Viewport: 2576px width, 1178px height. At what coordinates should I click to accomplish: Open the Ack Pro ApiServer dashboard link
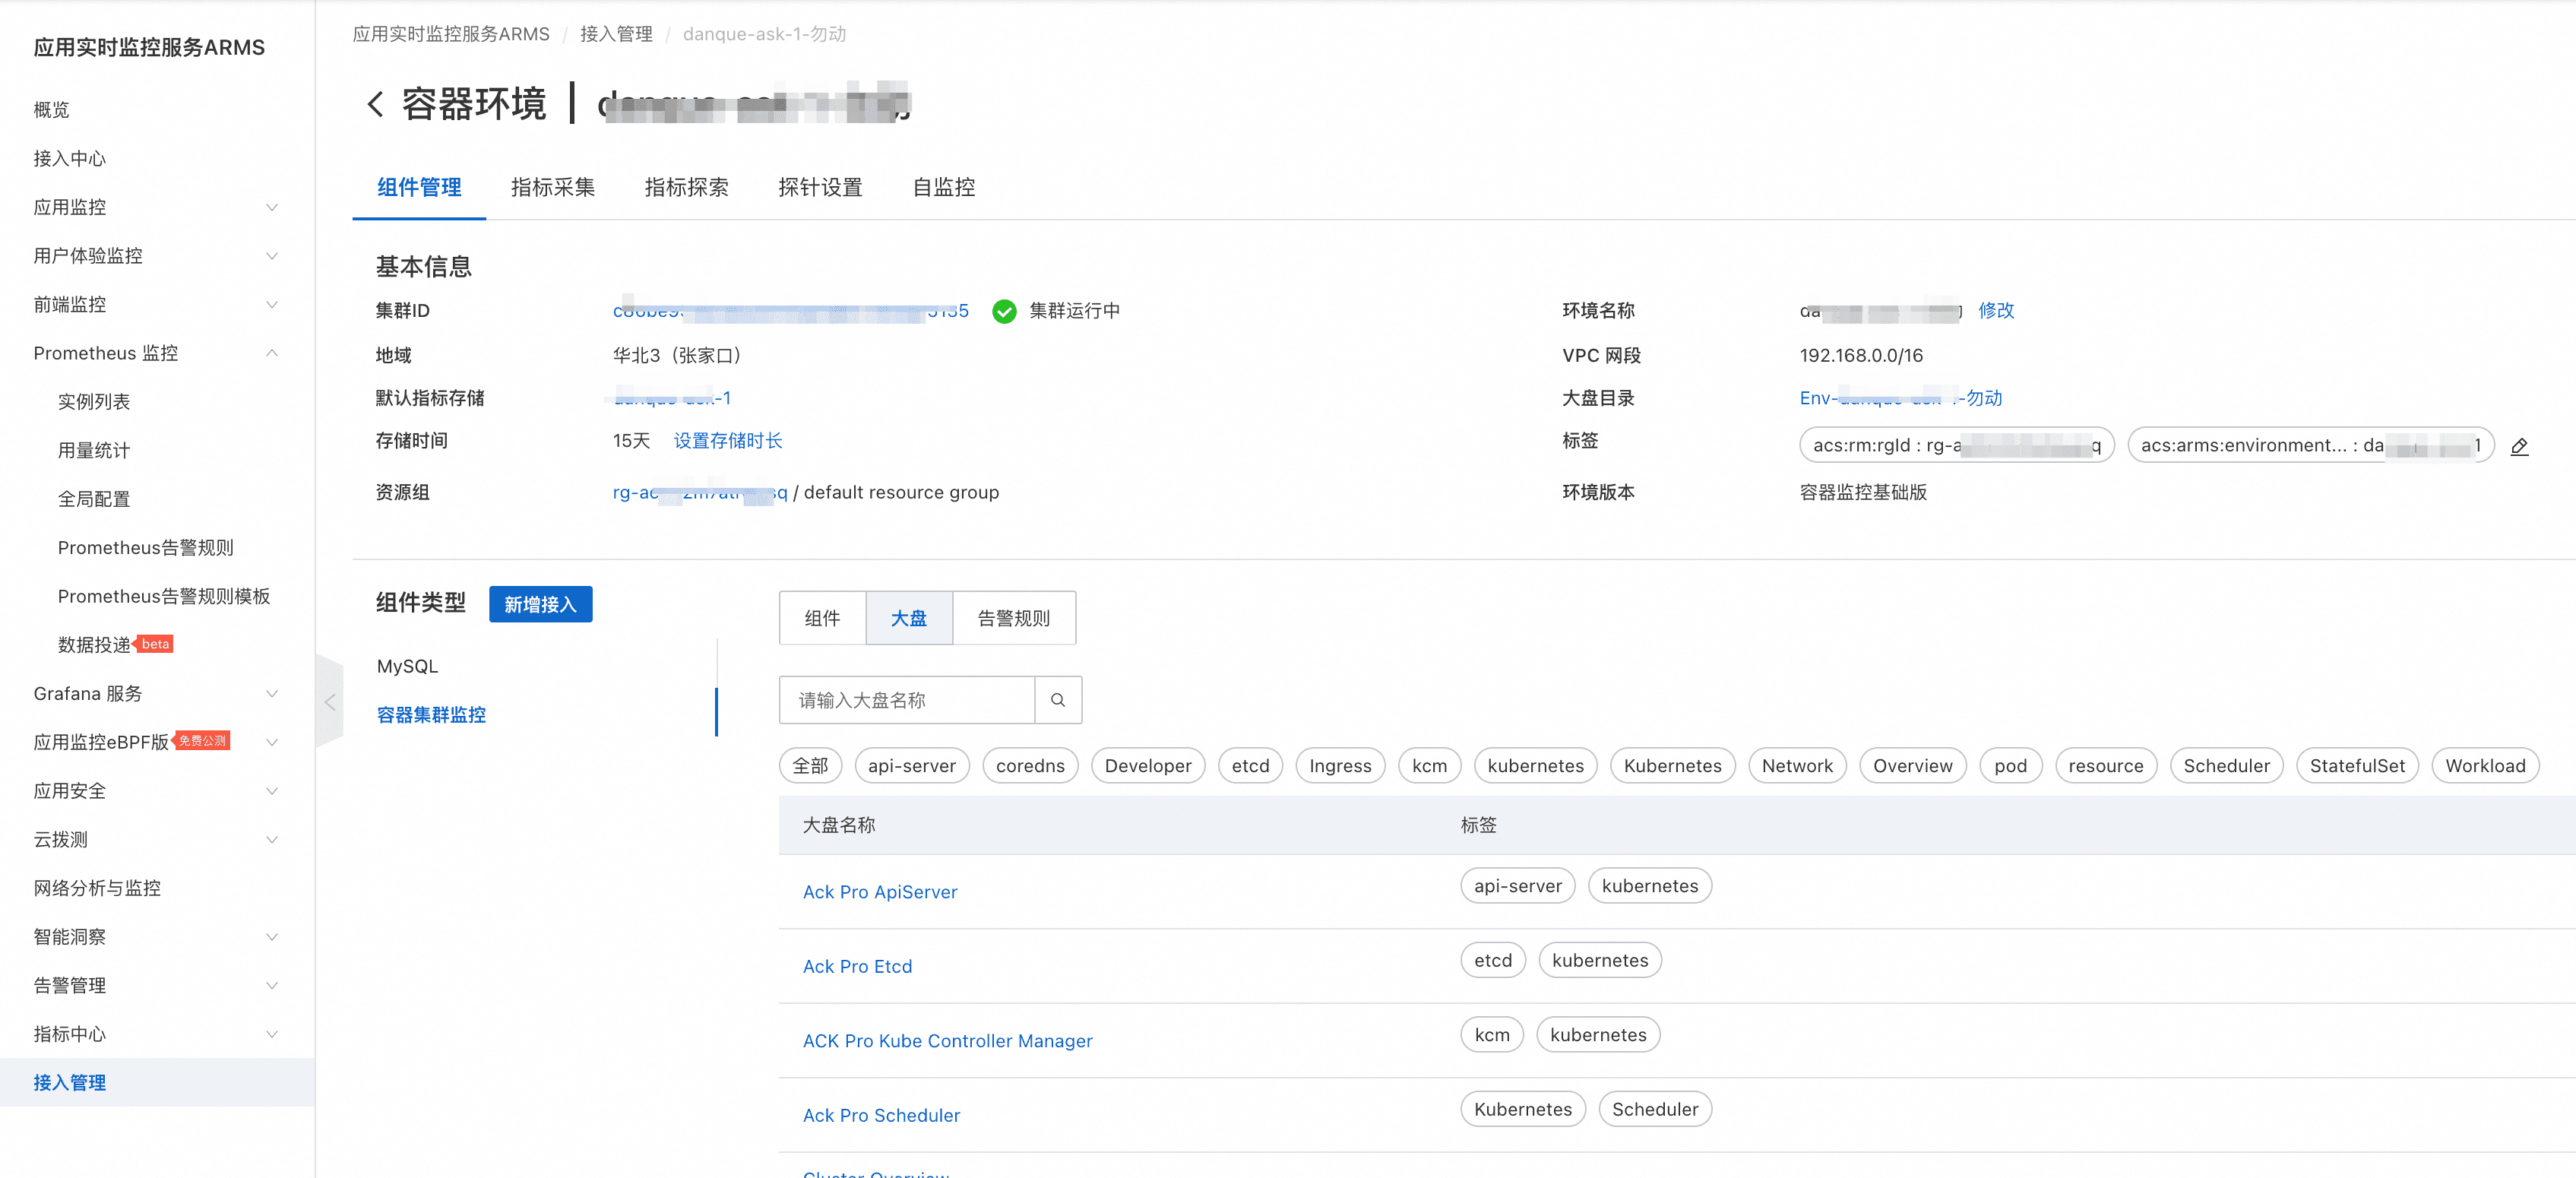(879, 891)
